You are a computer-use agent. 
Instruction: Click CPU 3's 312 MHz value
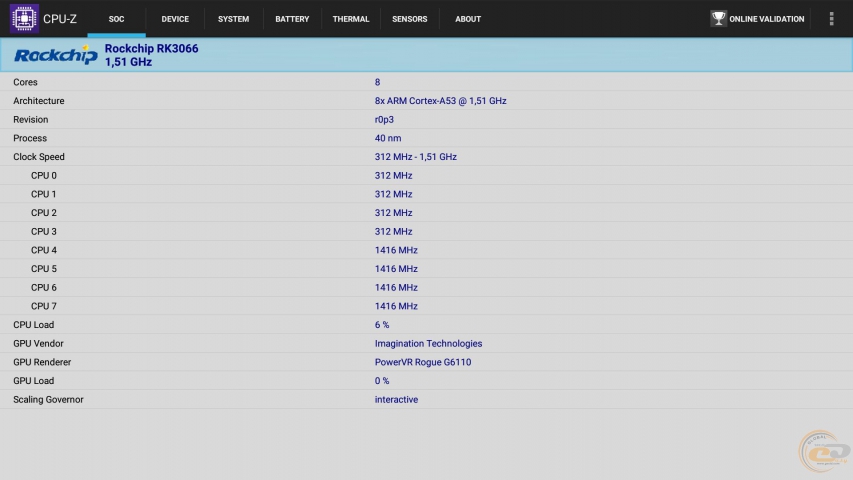point(393,231)
